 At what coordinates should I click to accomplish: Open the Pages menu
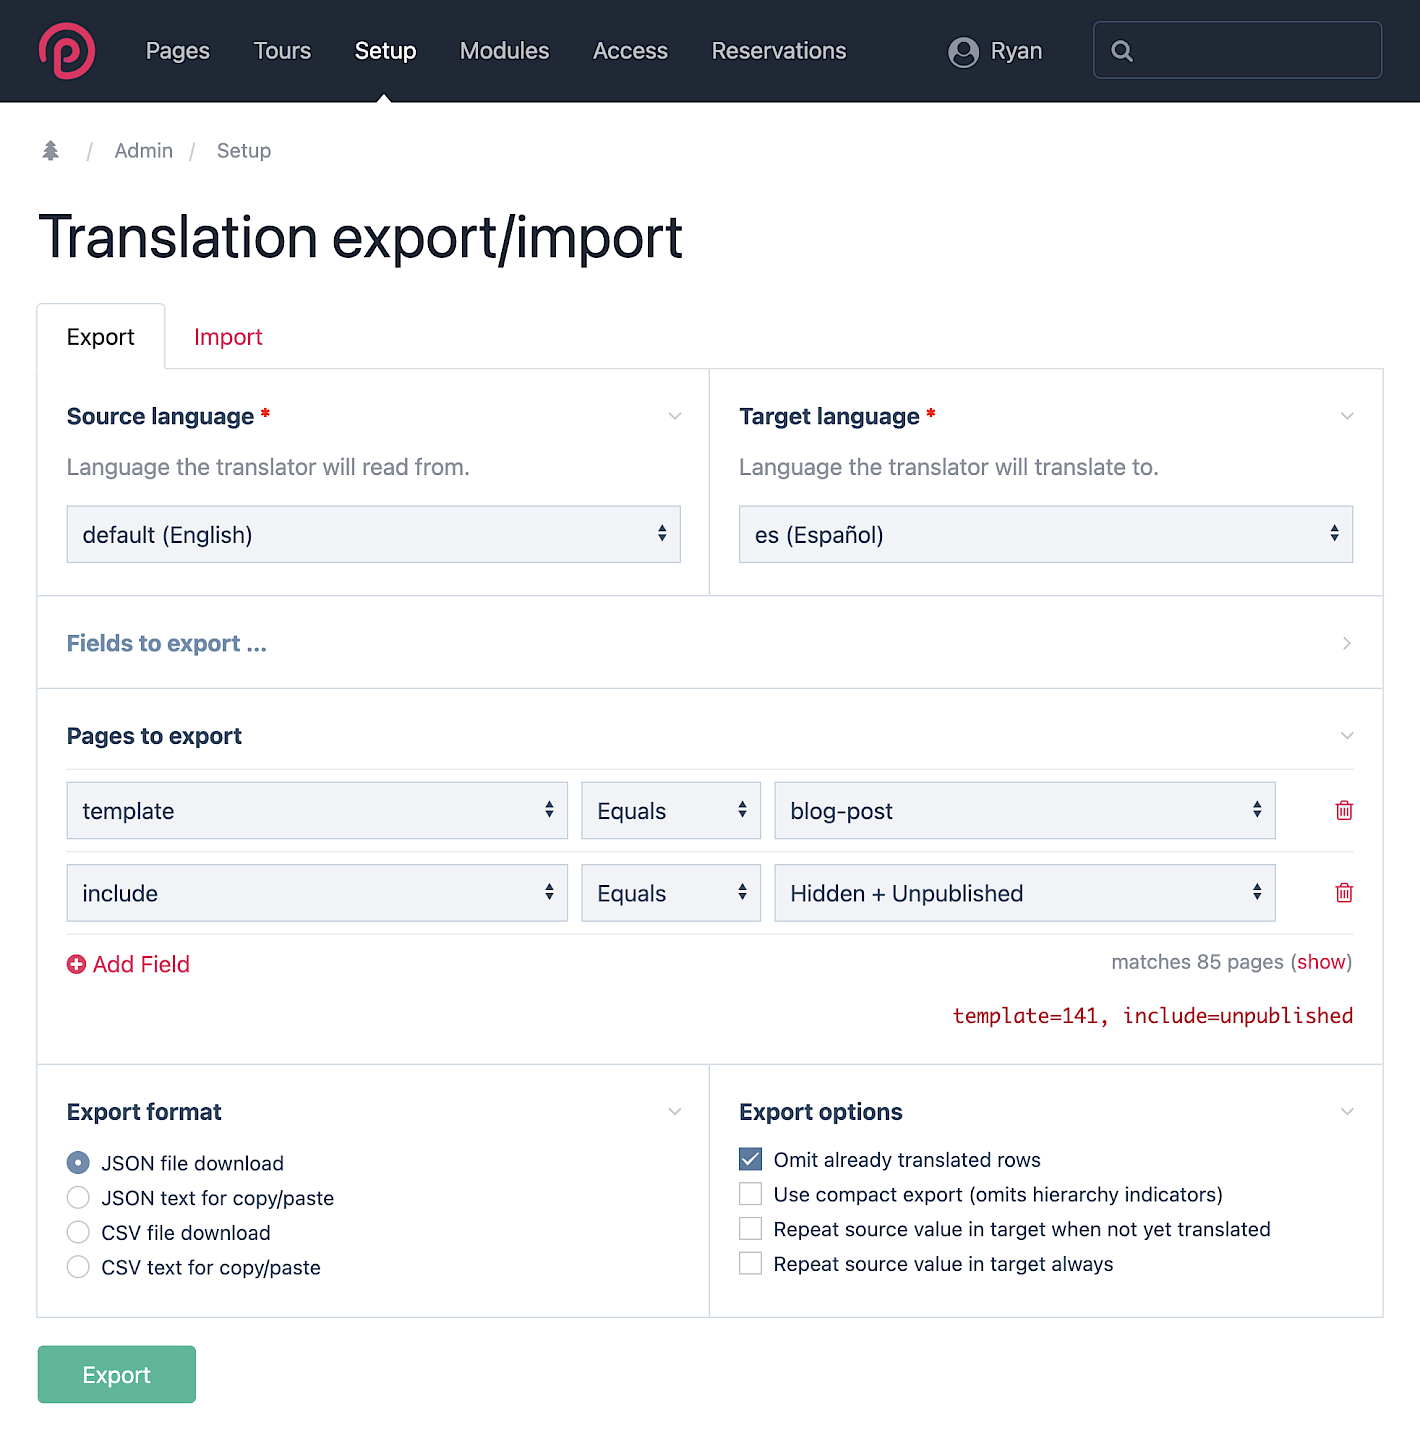coord(178,51)
